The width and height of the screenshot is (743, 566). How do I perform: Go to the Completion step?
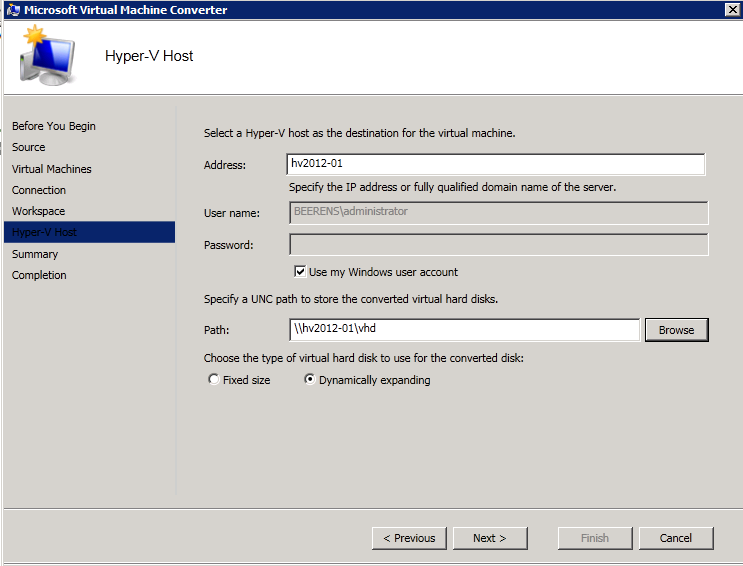click(39, 275)
